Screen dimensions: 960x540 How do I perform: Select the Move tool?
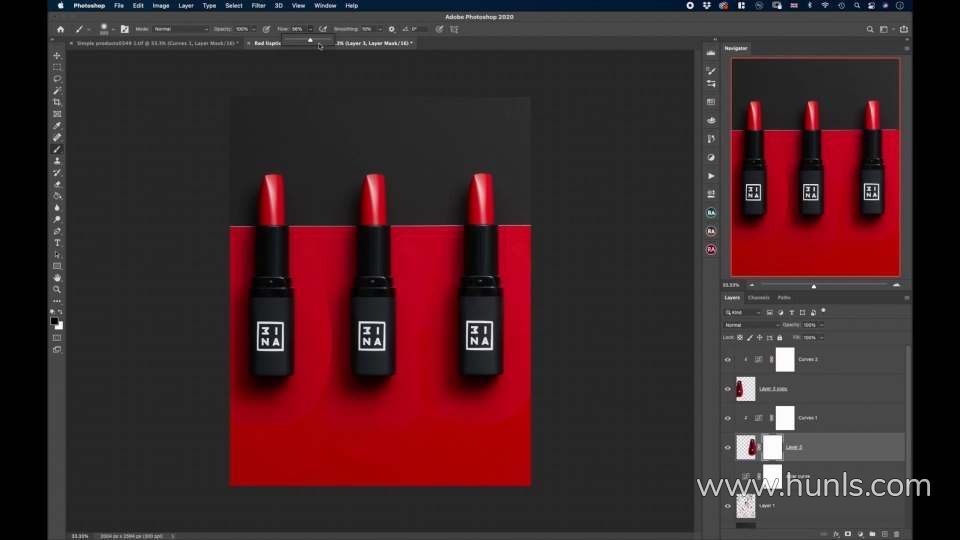tap(57, 55)
